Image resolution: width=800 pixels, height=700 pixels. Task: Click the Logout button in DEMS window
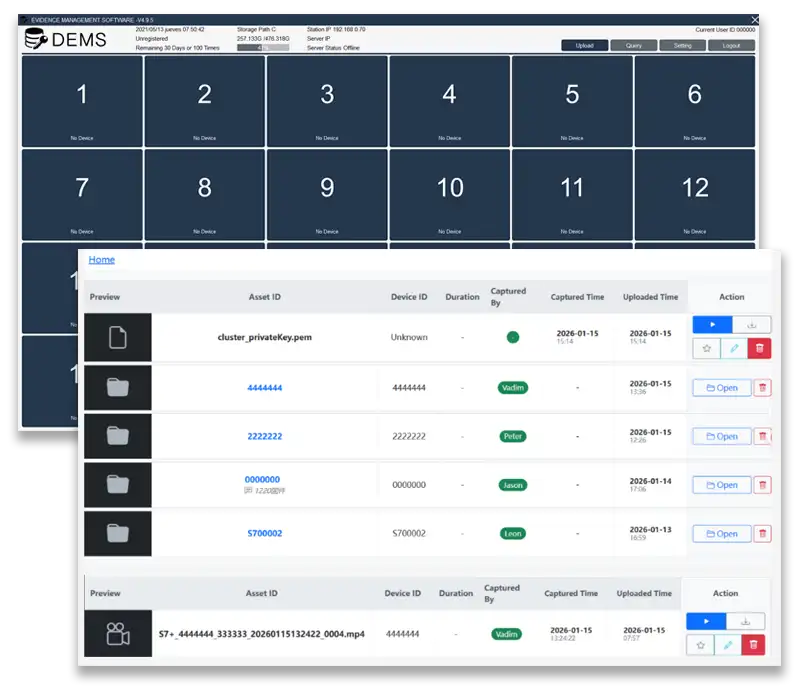tap(731, 45)
